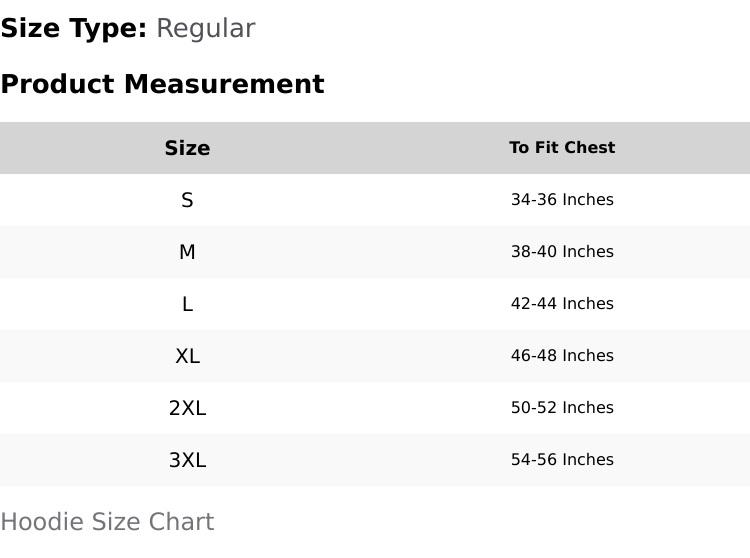This screenshot has height=558, width=750.
Task: Select the XL size cell
Action: pos(187,356)
